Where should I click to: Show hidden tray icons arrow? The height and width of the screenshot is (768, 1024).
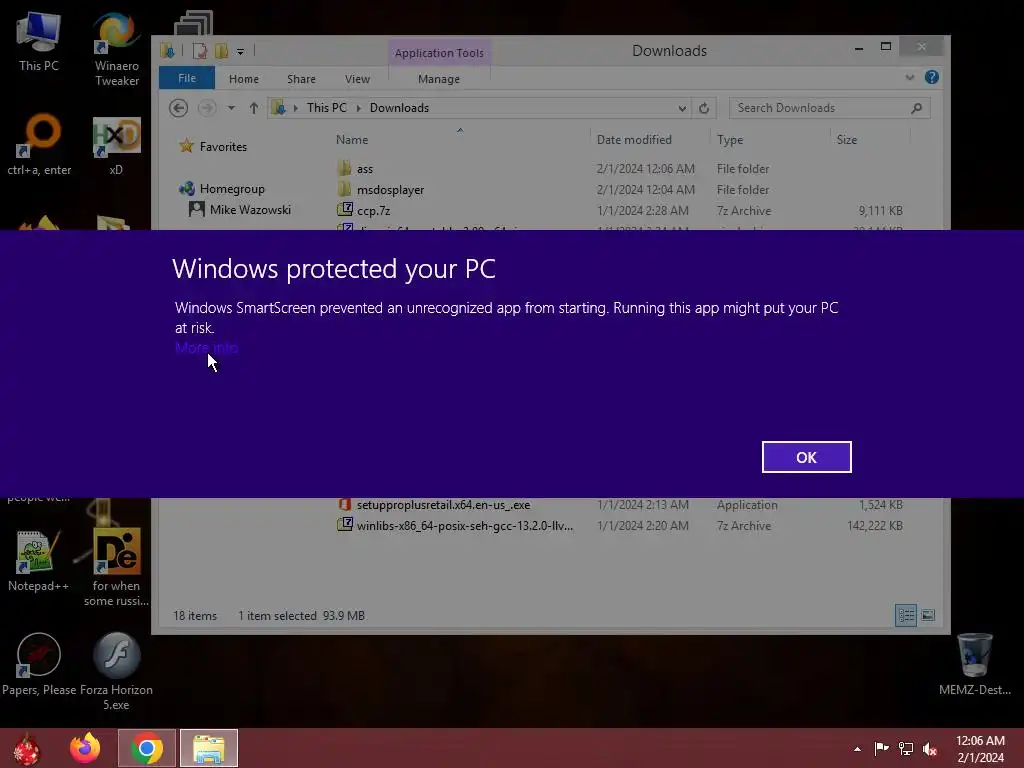[x=857, y=749]
